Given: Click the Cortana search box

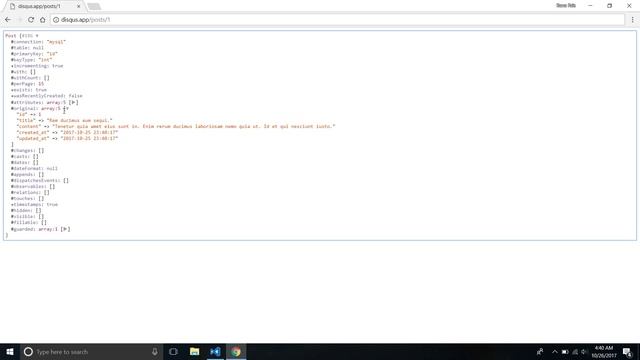Looking at the screenshot, I should [x=91, y=351].
